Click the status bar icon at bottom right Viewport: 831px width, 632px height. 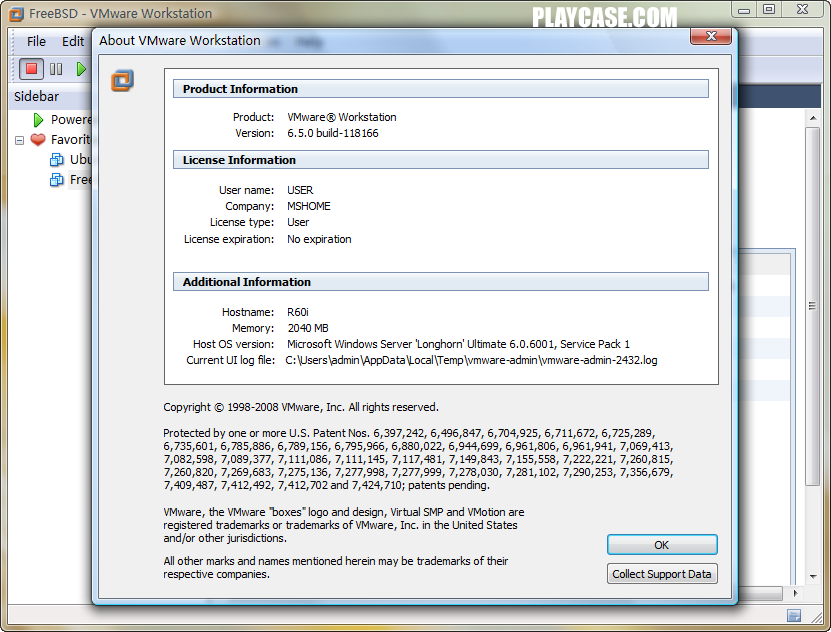pyautogui.click(x=794, y=616)
